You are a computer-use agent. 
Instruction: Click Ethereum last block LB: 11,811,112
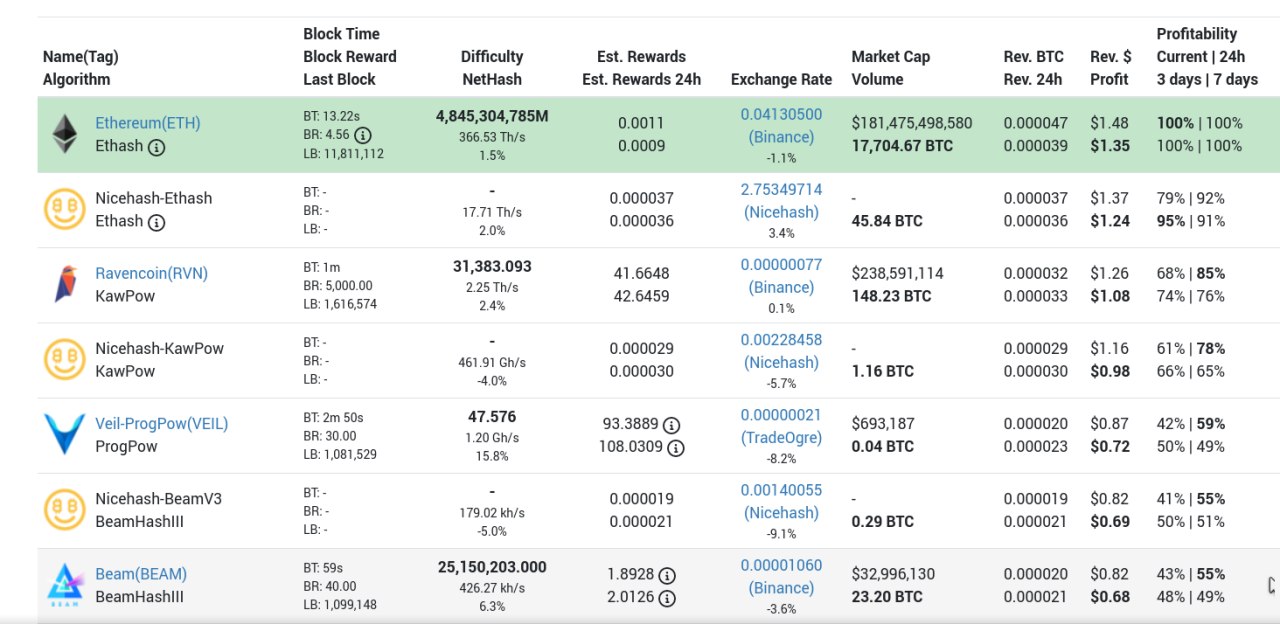343,154
